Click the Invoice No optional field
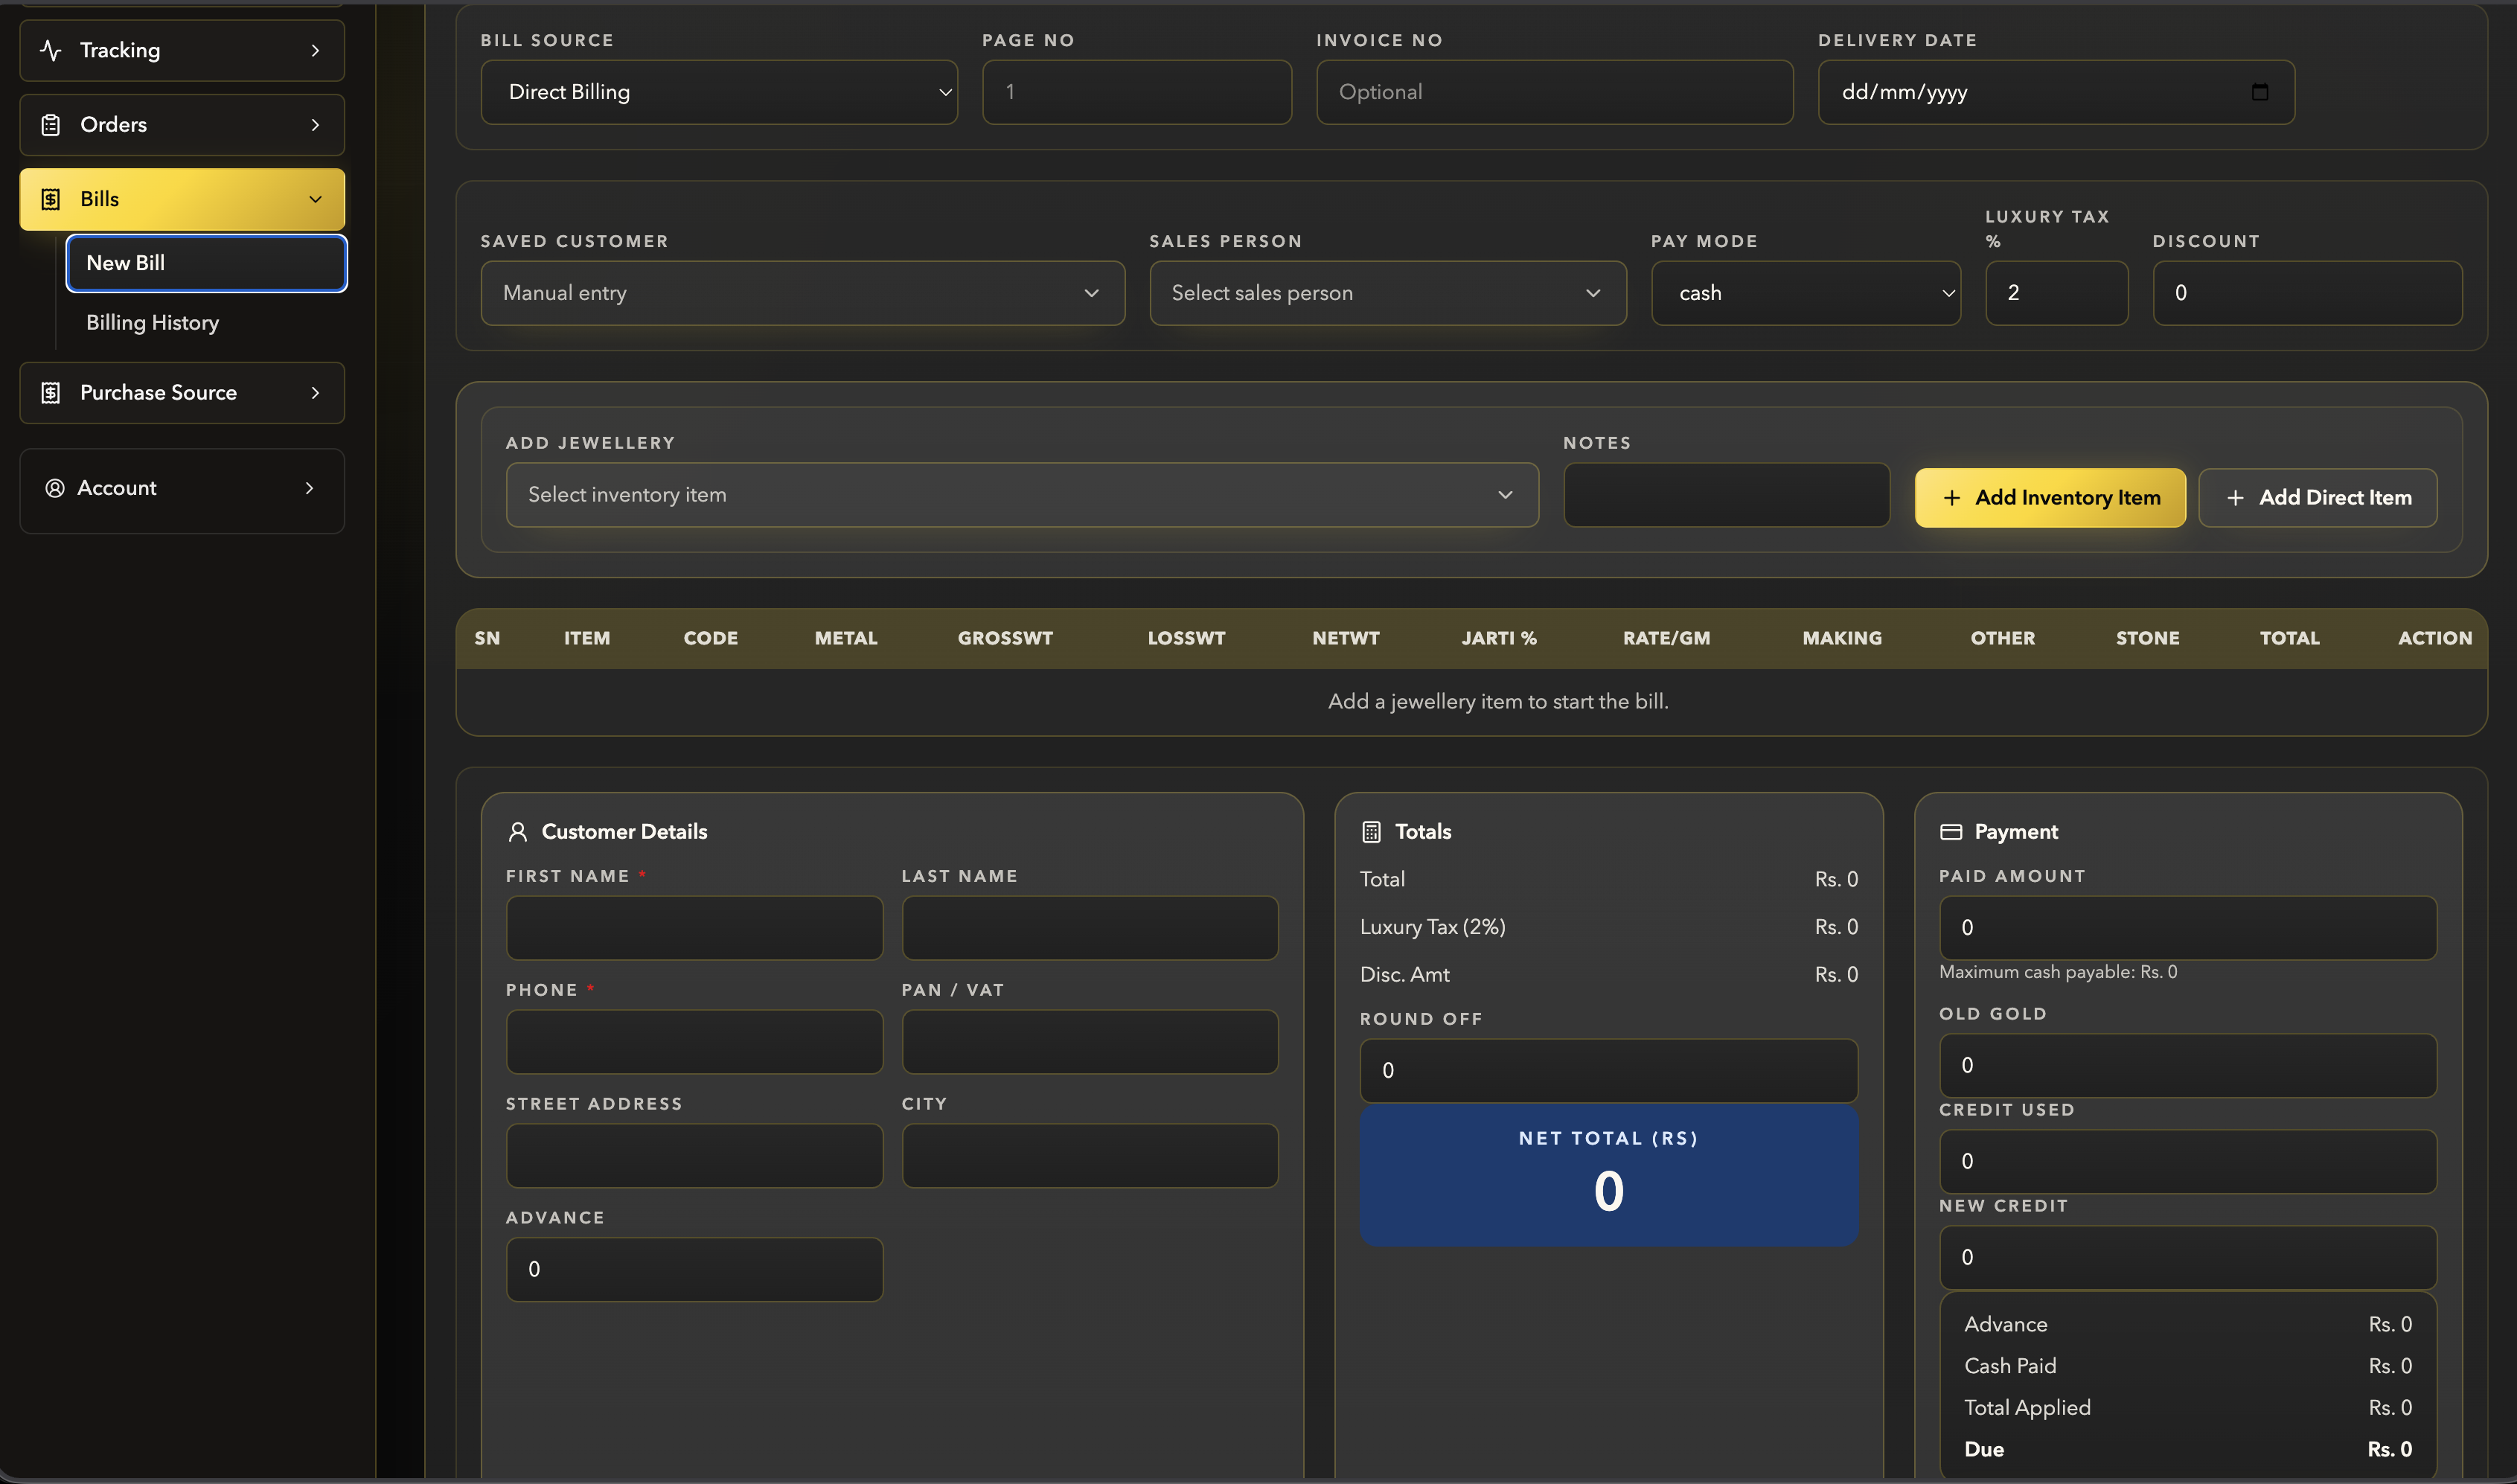This screenshot has width=2517, height=1484. pyautogui.click(x=1555, y=92)
